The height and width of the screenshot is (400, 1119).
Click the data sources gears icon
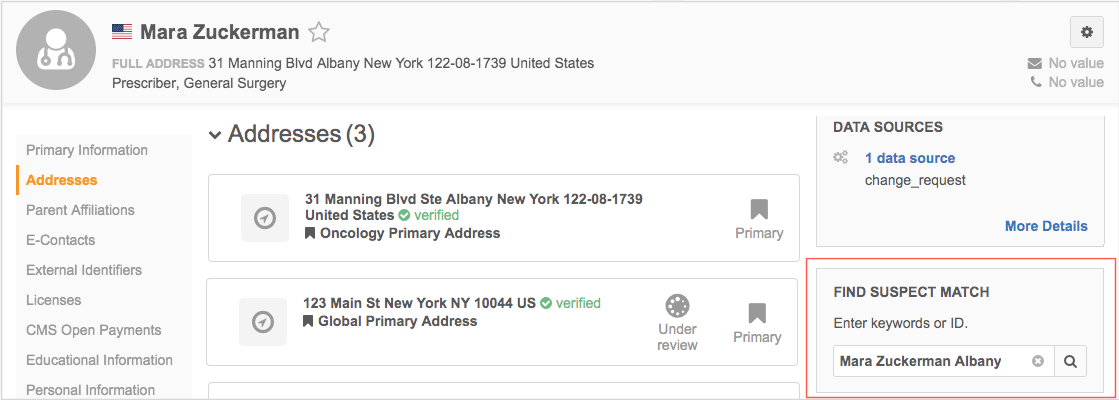841,158
